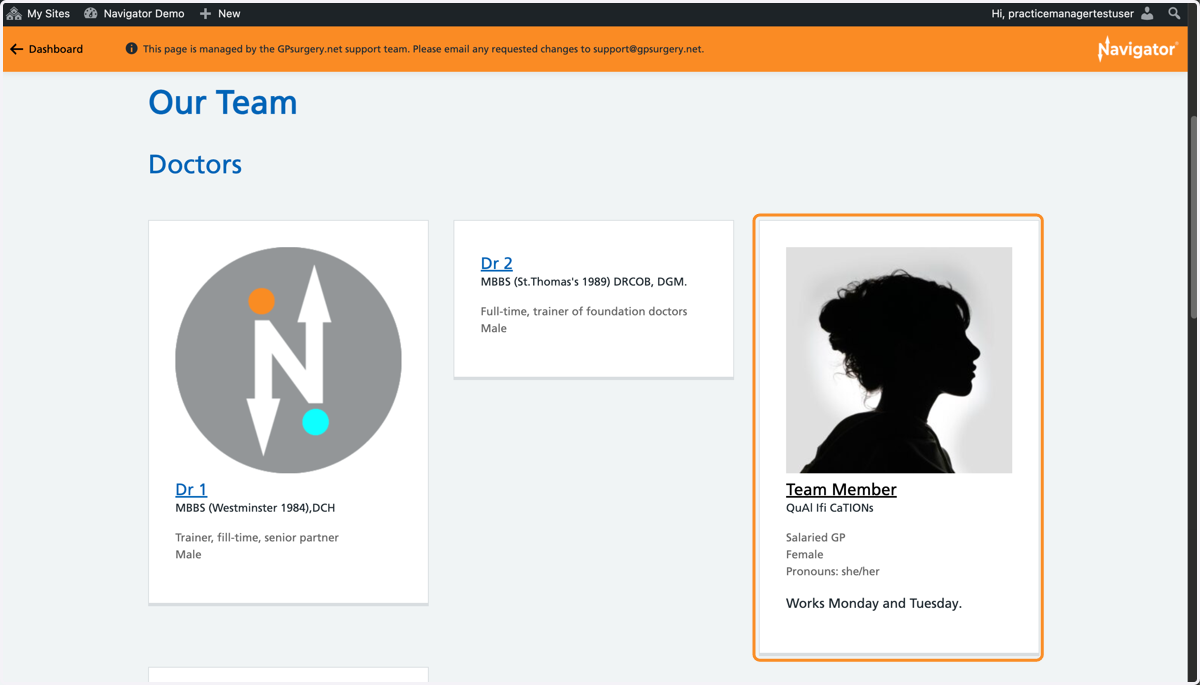
Task: Click "Trainer, fill-time, senior partner" text
Action: 257,538
